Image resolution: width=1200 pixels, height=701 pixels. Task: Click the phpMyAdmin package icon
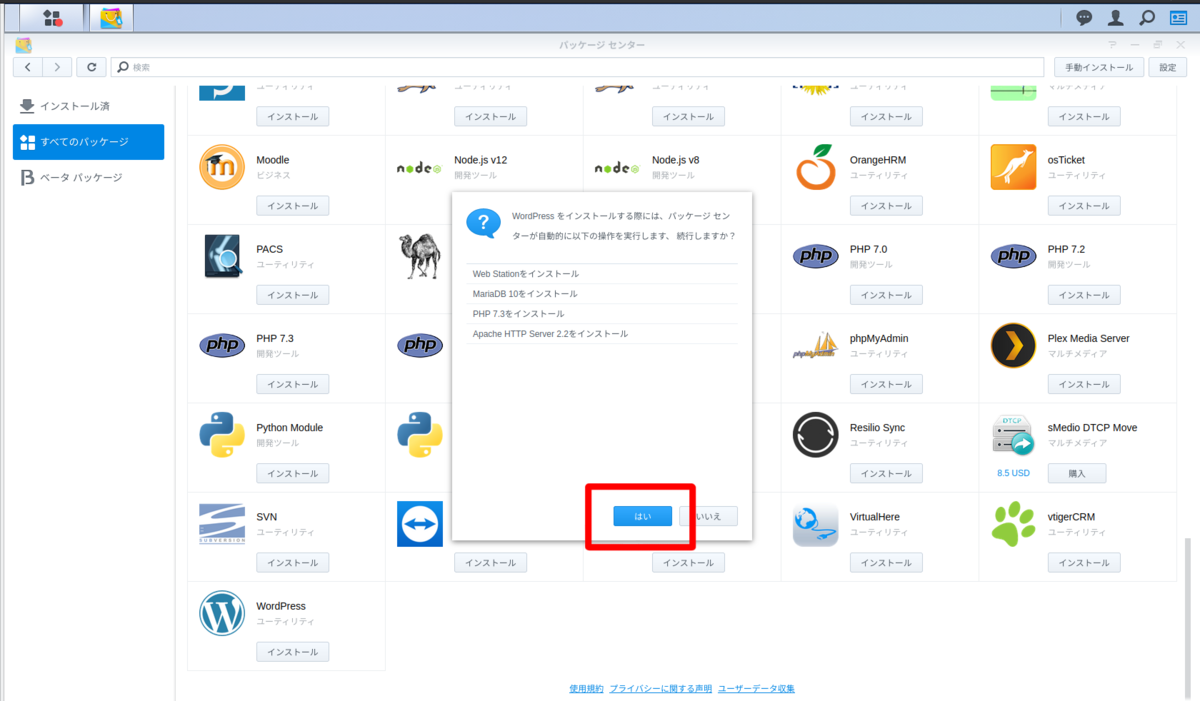[x=815, y=346]
